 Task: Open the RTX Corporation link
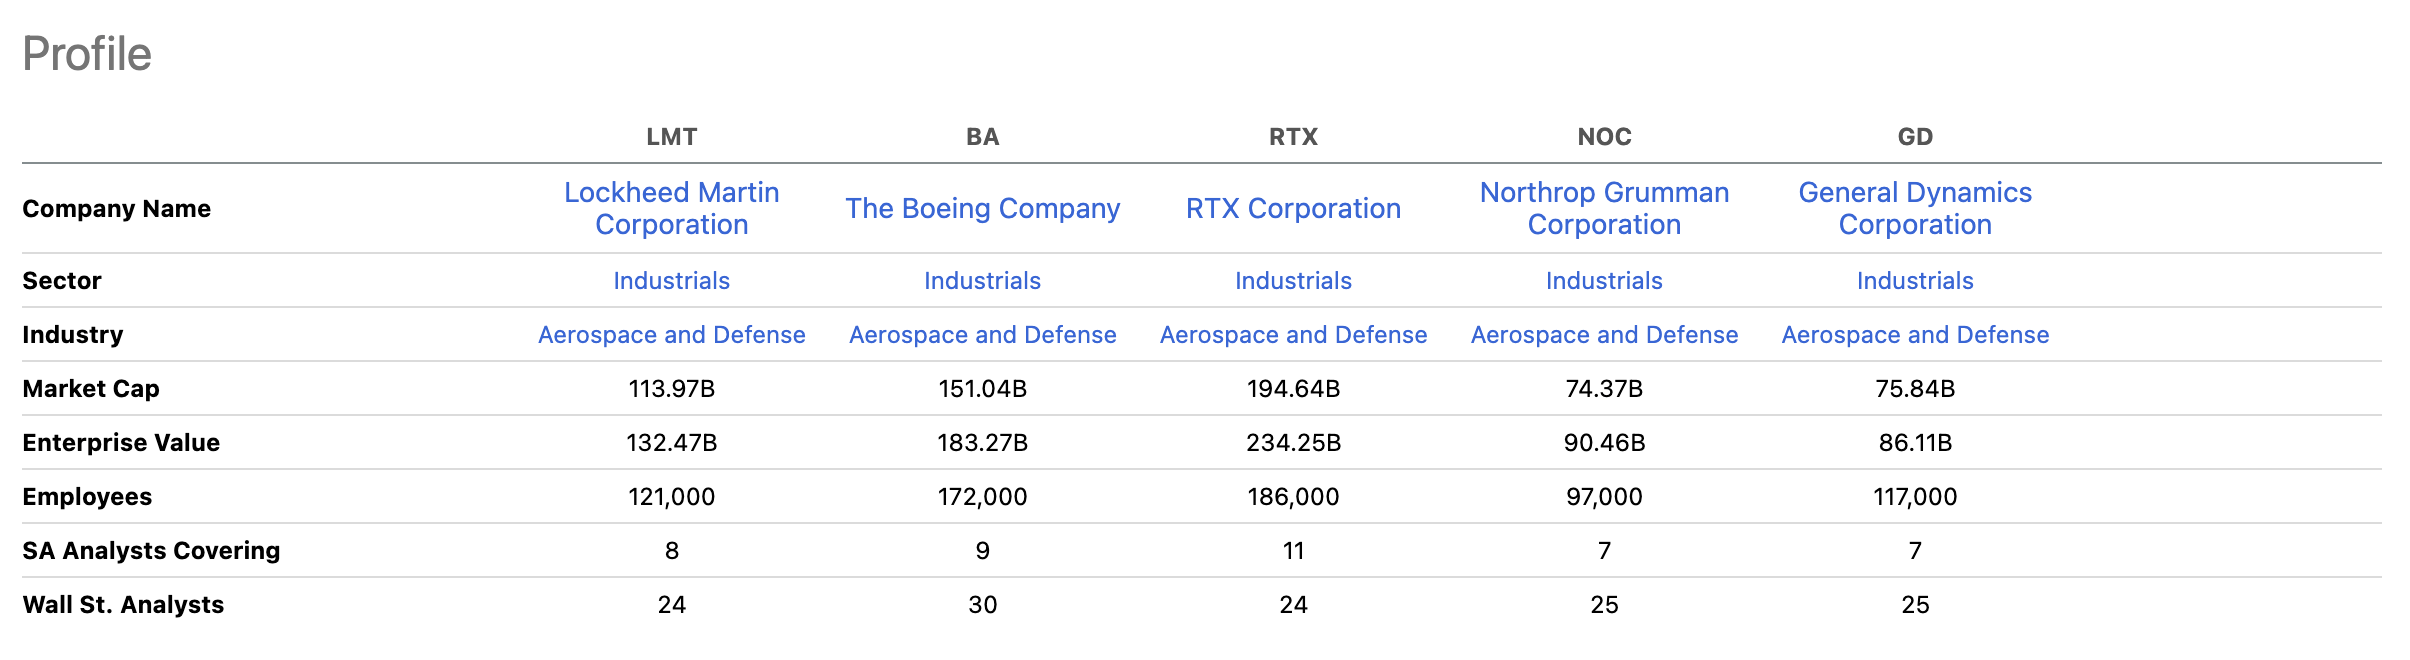(1294, 208)
